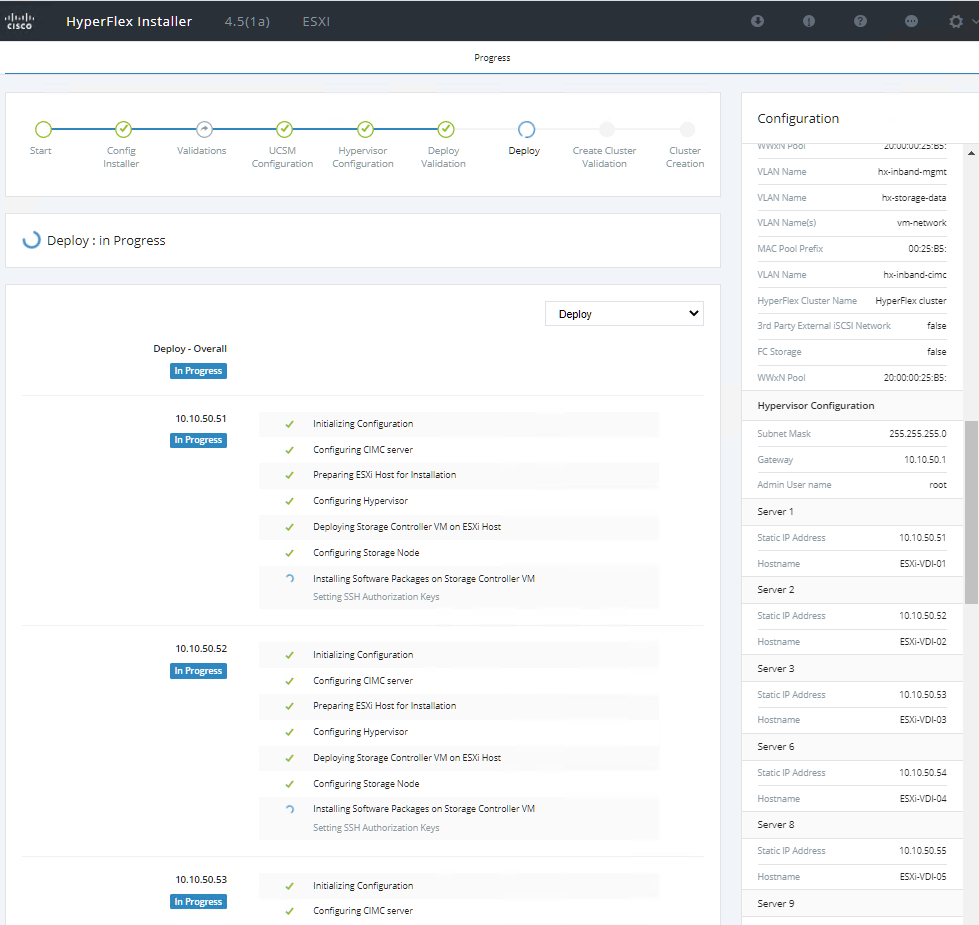Click the Deploy Validation step circle

pos(446,129)
